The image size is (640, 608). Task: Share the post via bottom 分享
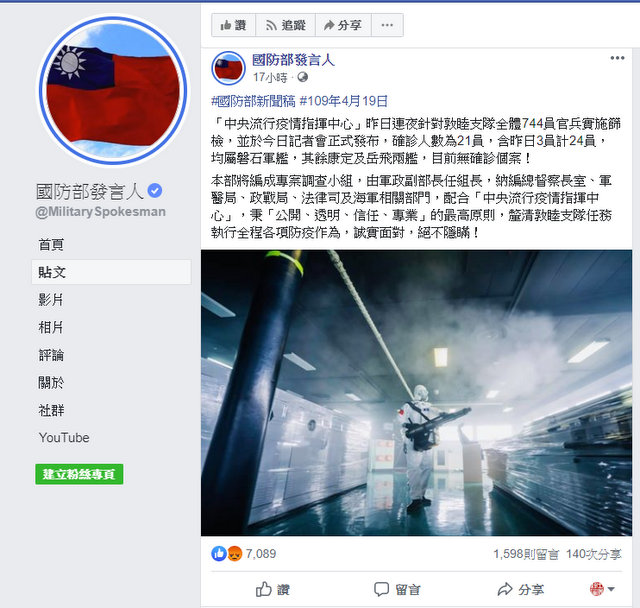[520, 589]
